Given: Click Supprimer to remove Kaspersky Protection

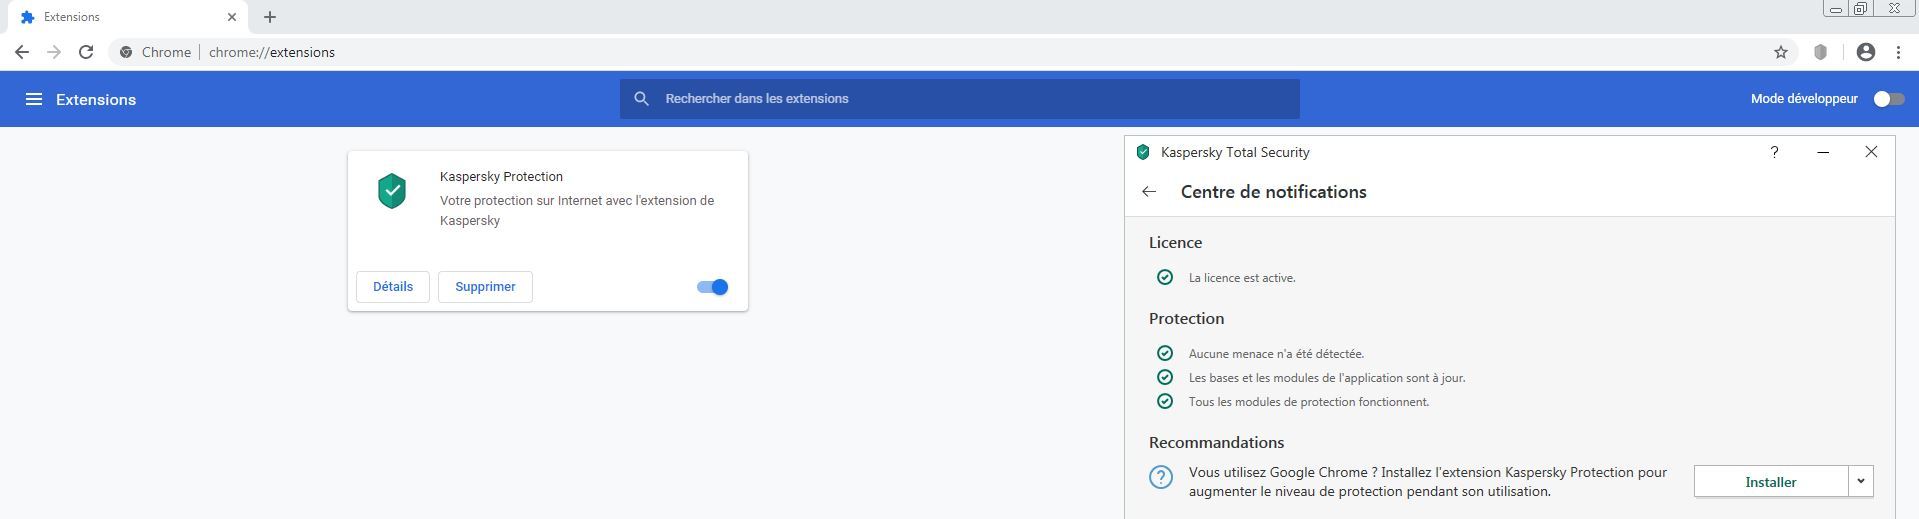Looking at the screenshot, I should tap(485, 287).
